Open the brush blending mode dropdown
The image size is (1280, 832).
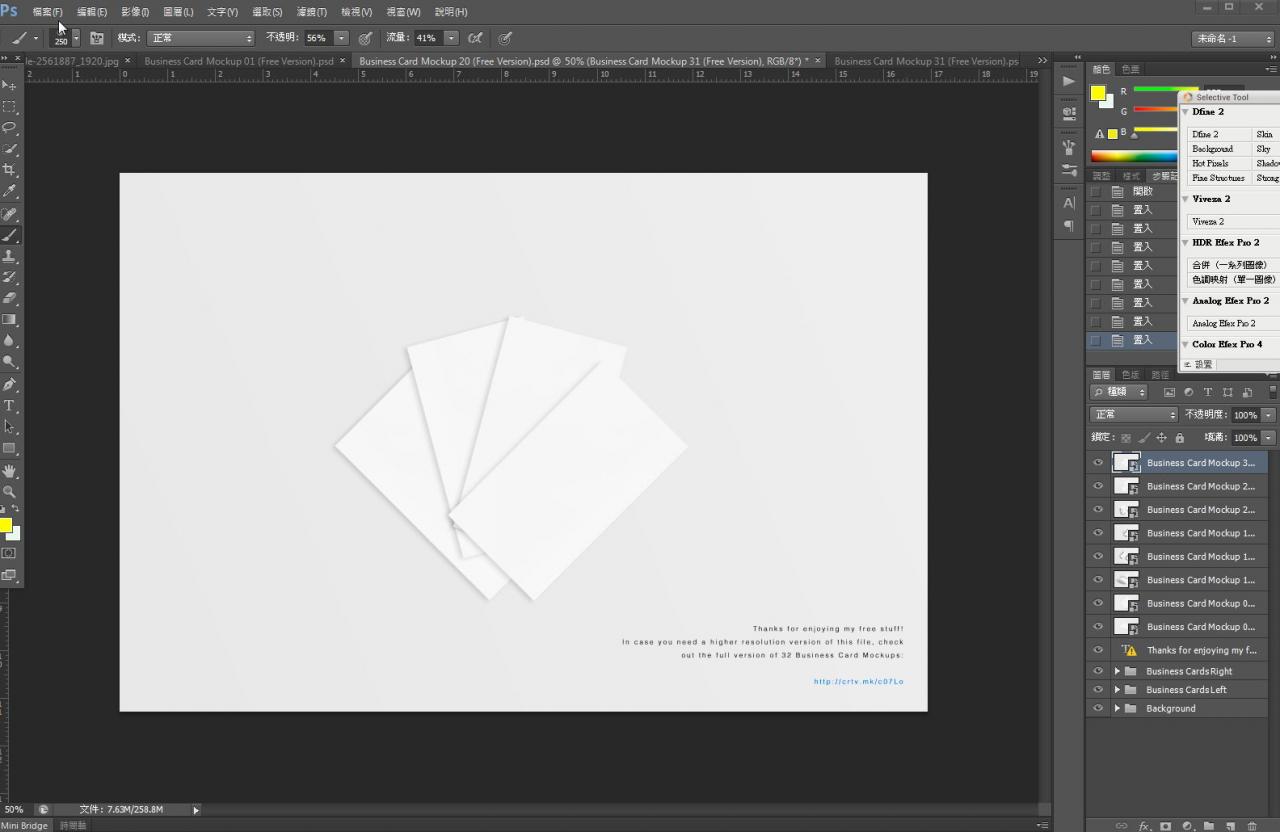pos(201,38)
